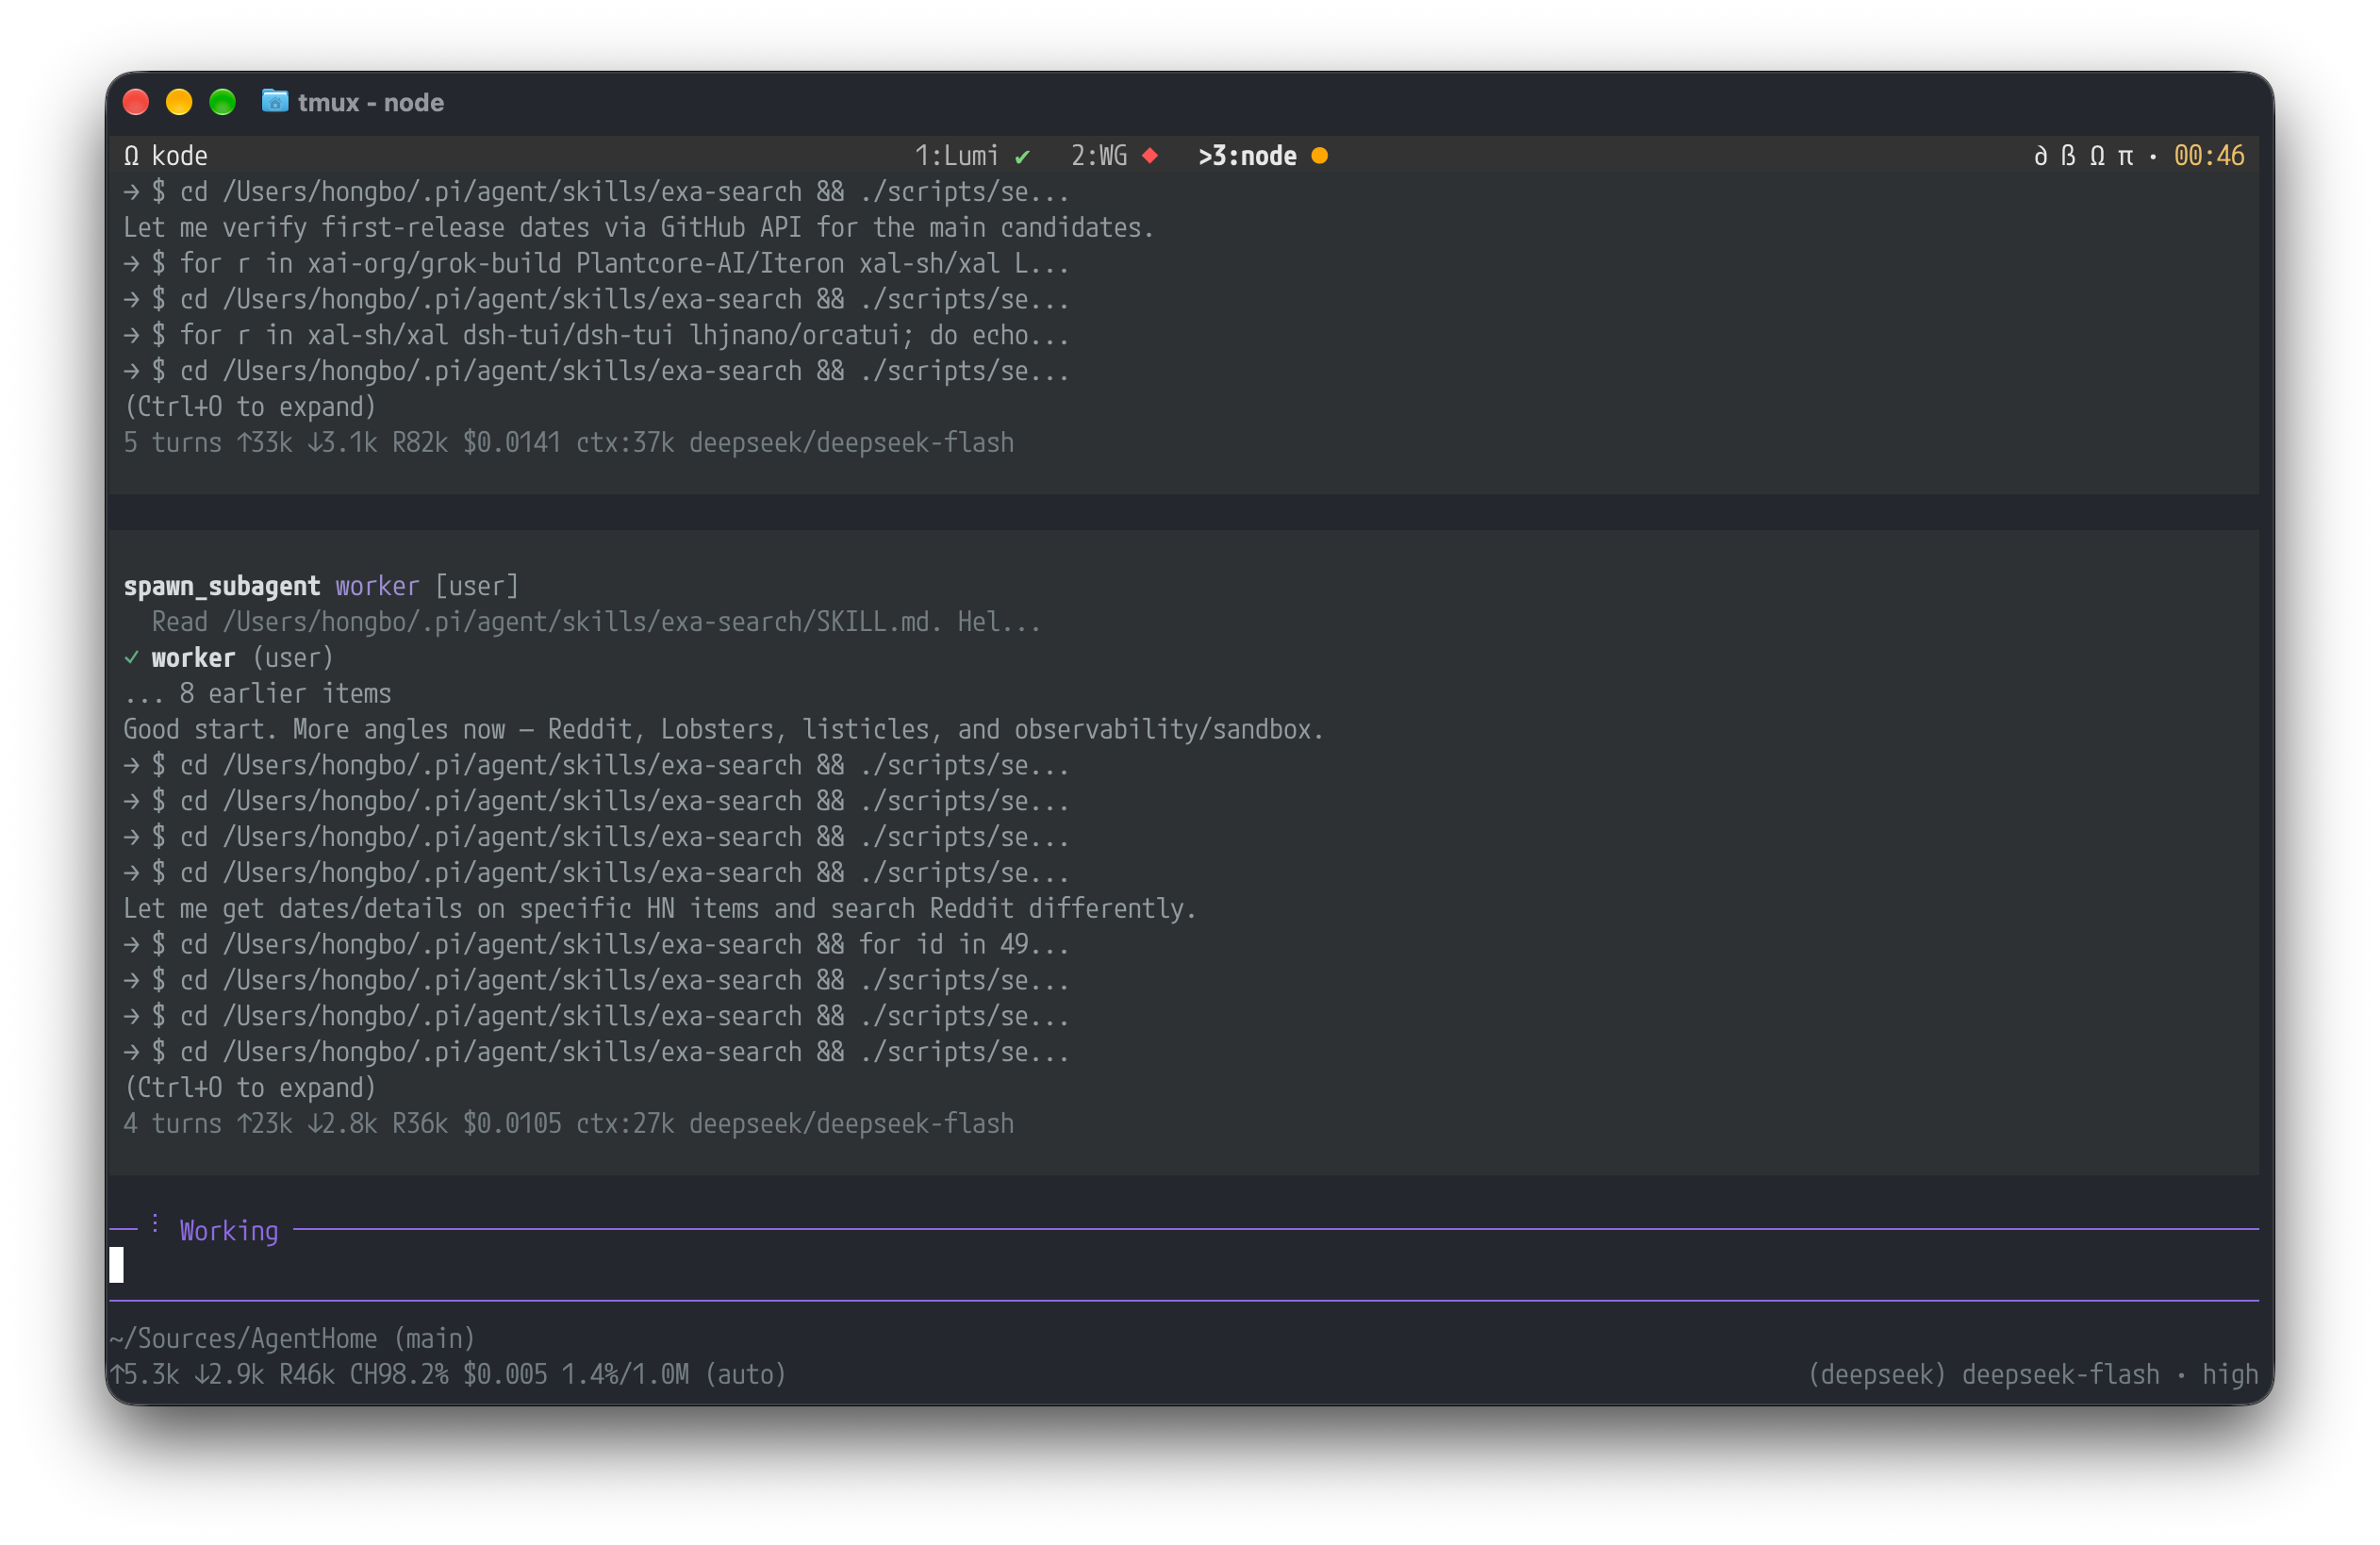The height and width of the screenshot is (1545, 2380).
Task: Click 'Good start. More angles now' line
Action: coord(723,730)
